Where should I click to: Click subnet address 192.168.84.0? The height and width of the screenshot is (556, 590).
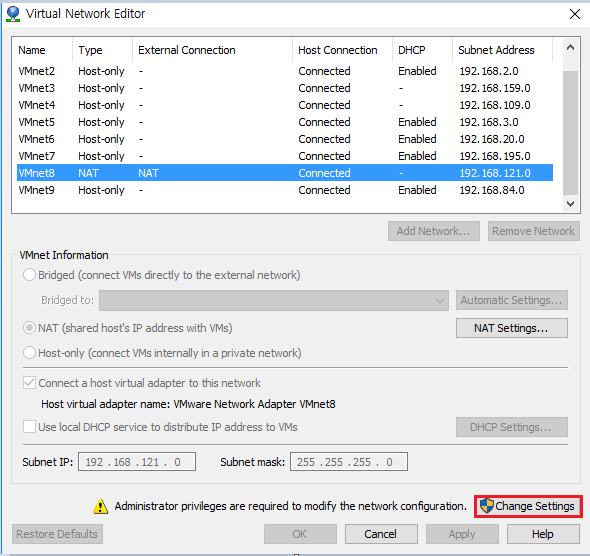[492, 190]
